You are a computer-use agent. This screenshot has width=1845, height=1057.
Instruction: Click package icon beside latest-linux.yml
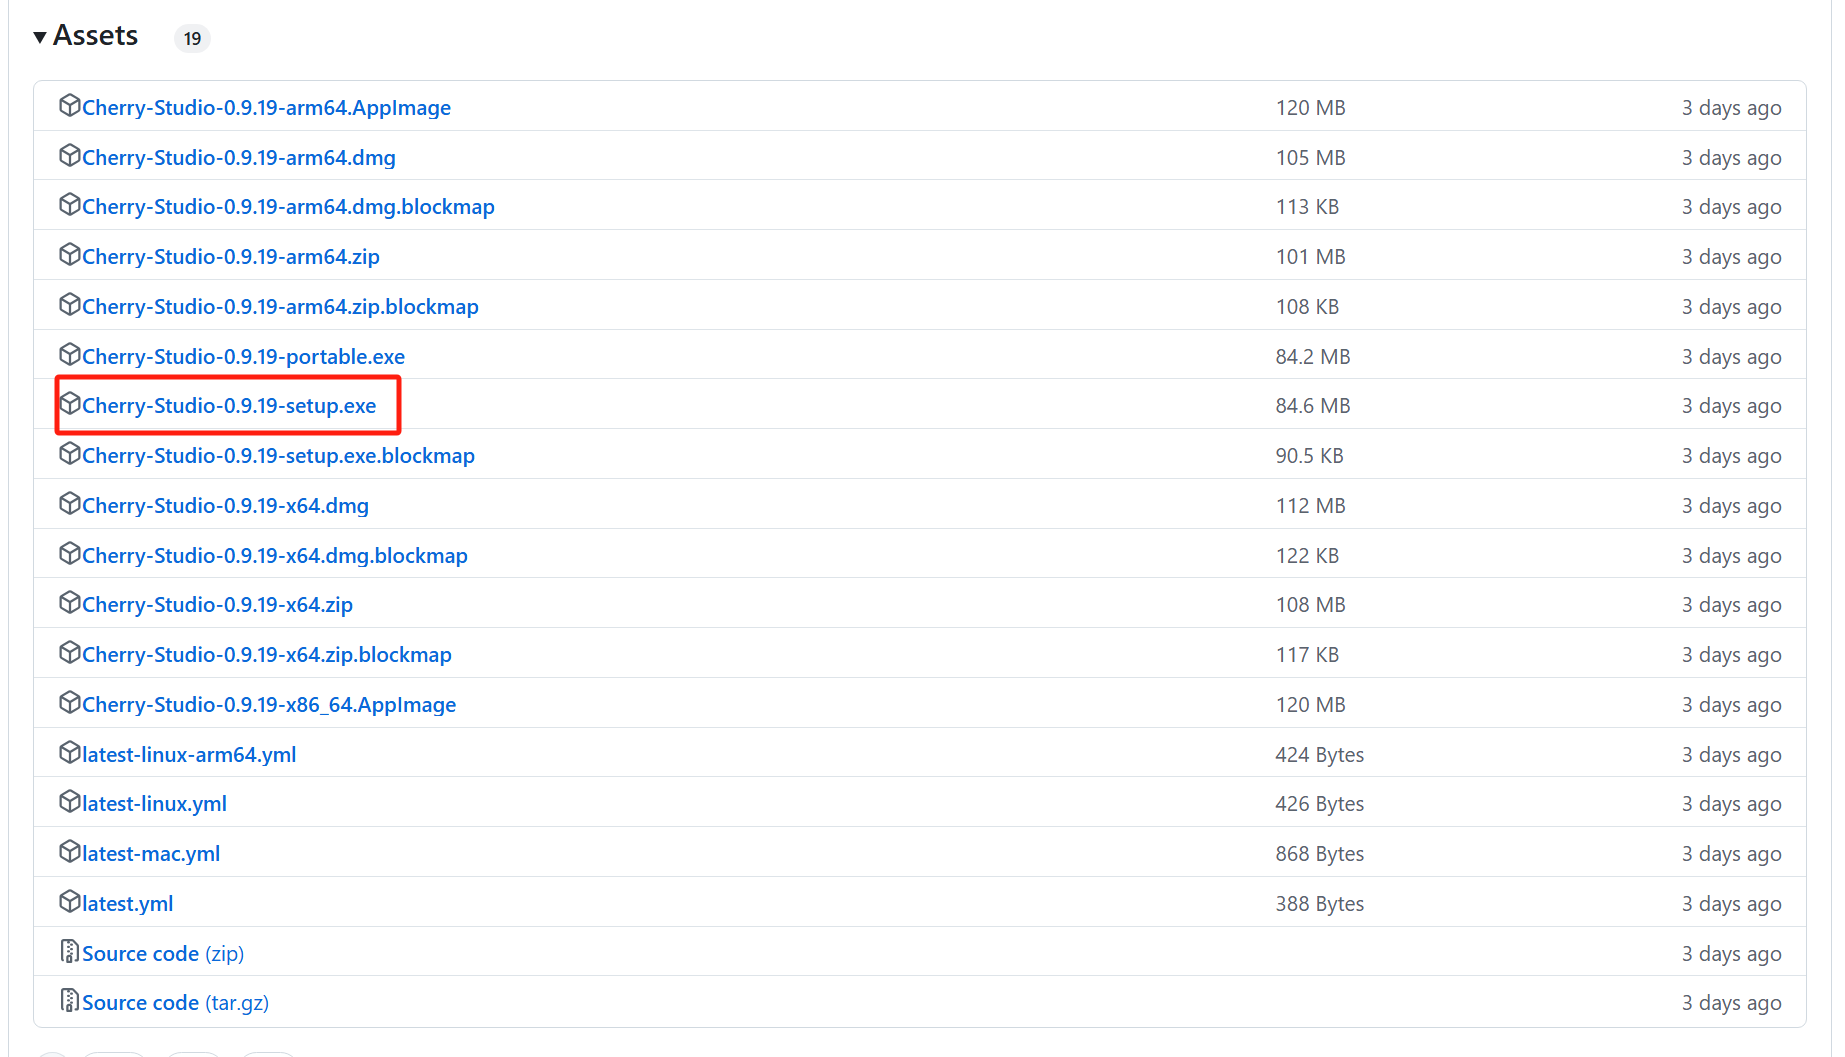69,801
